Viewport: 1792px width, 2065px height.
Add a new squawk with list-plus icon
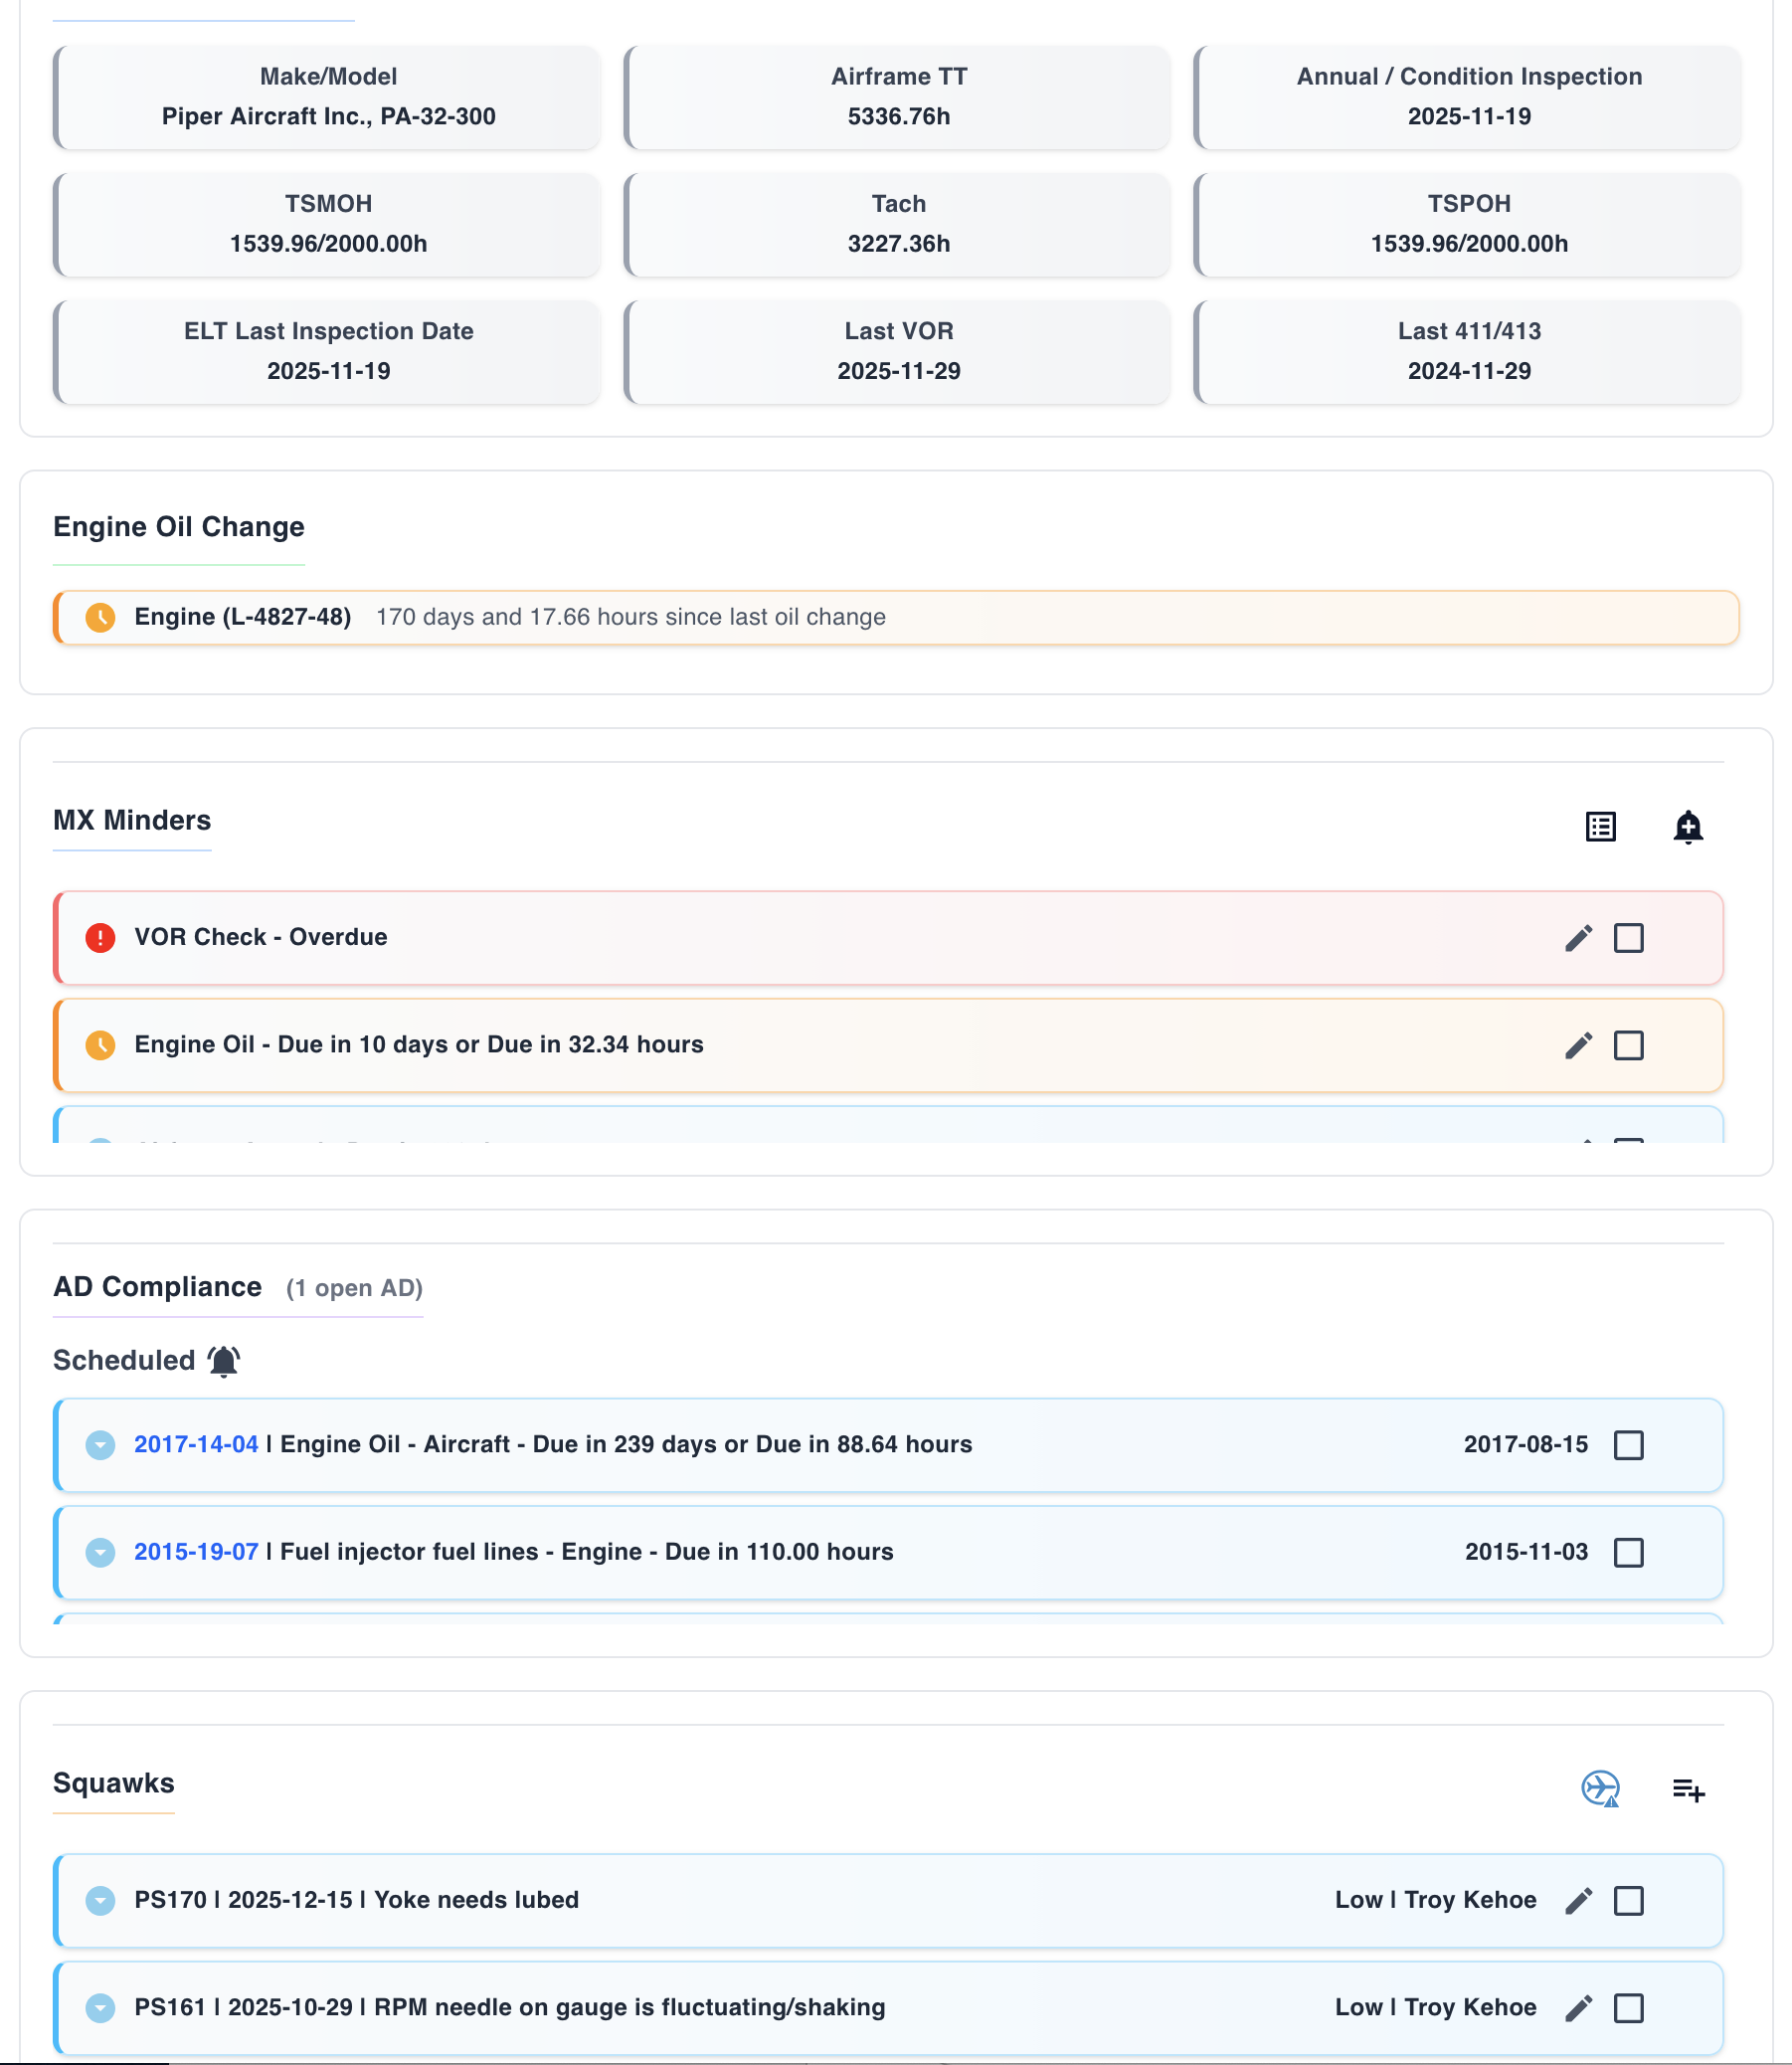[x=1689, y=1790]
